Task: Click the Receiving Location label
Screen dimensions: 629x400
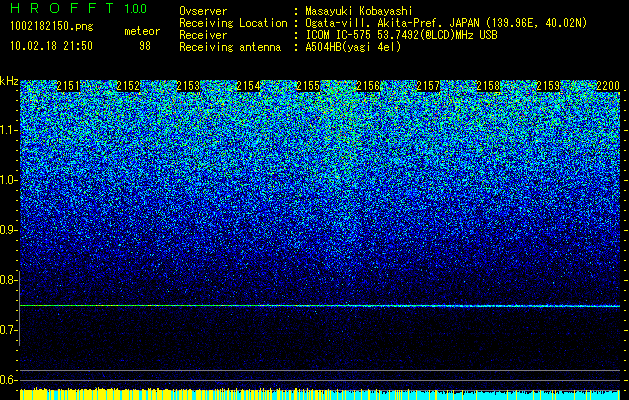Action: [233, 23]
